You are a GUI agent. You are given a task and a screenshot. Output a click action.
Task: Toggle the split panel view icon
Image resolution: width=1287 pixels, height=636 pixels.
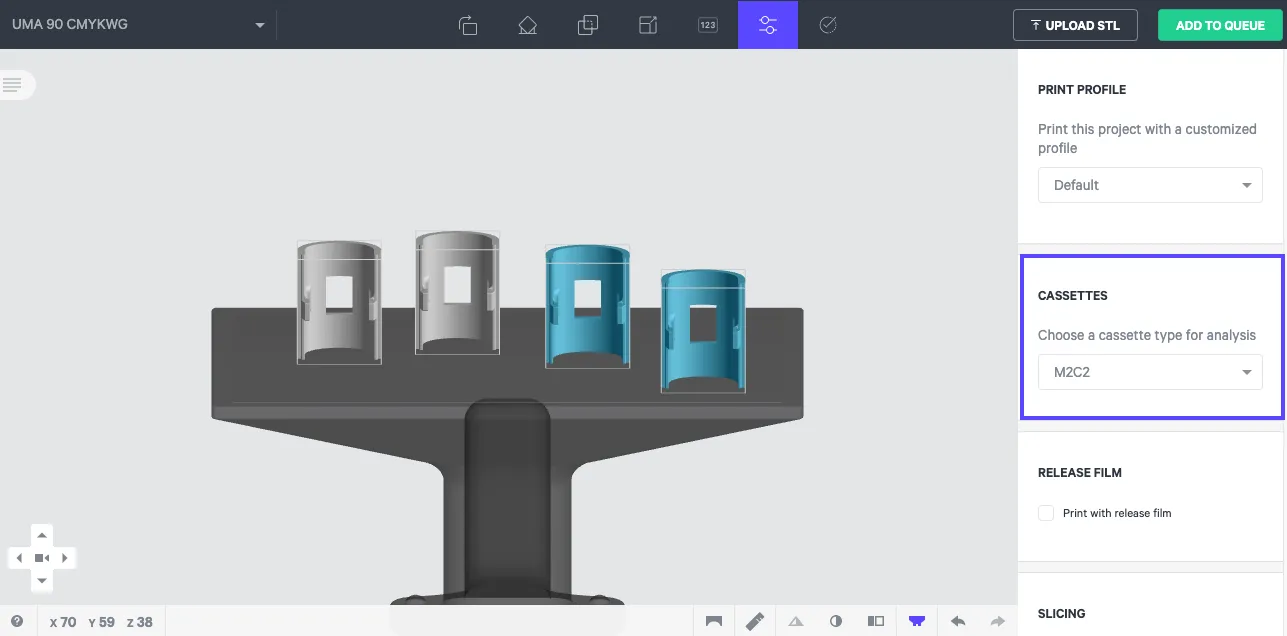tap(876, 621)
